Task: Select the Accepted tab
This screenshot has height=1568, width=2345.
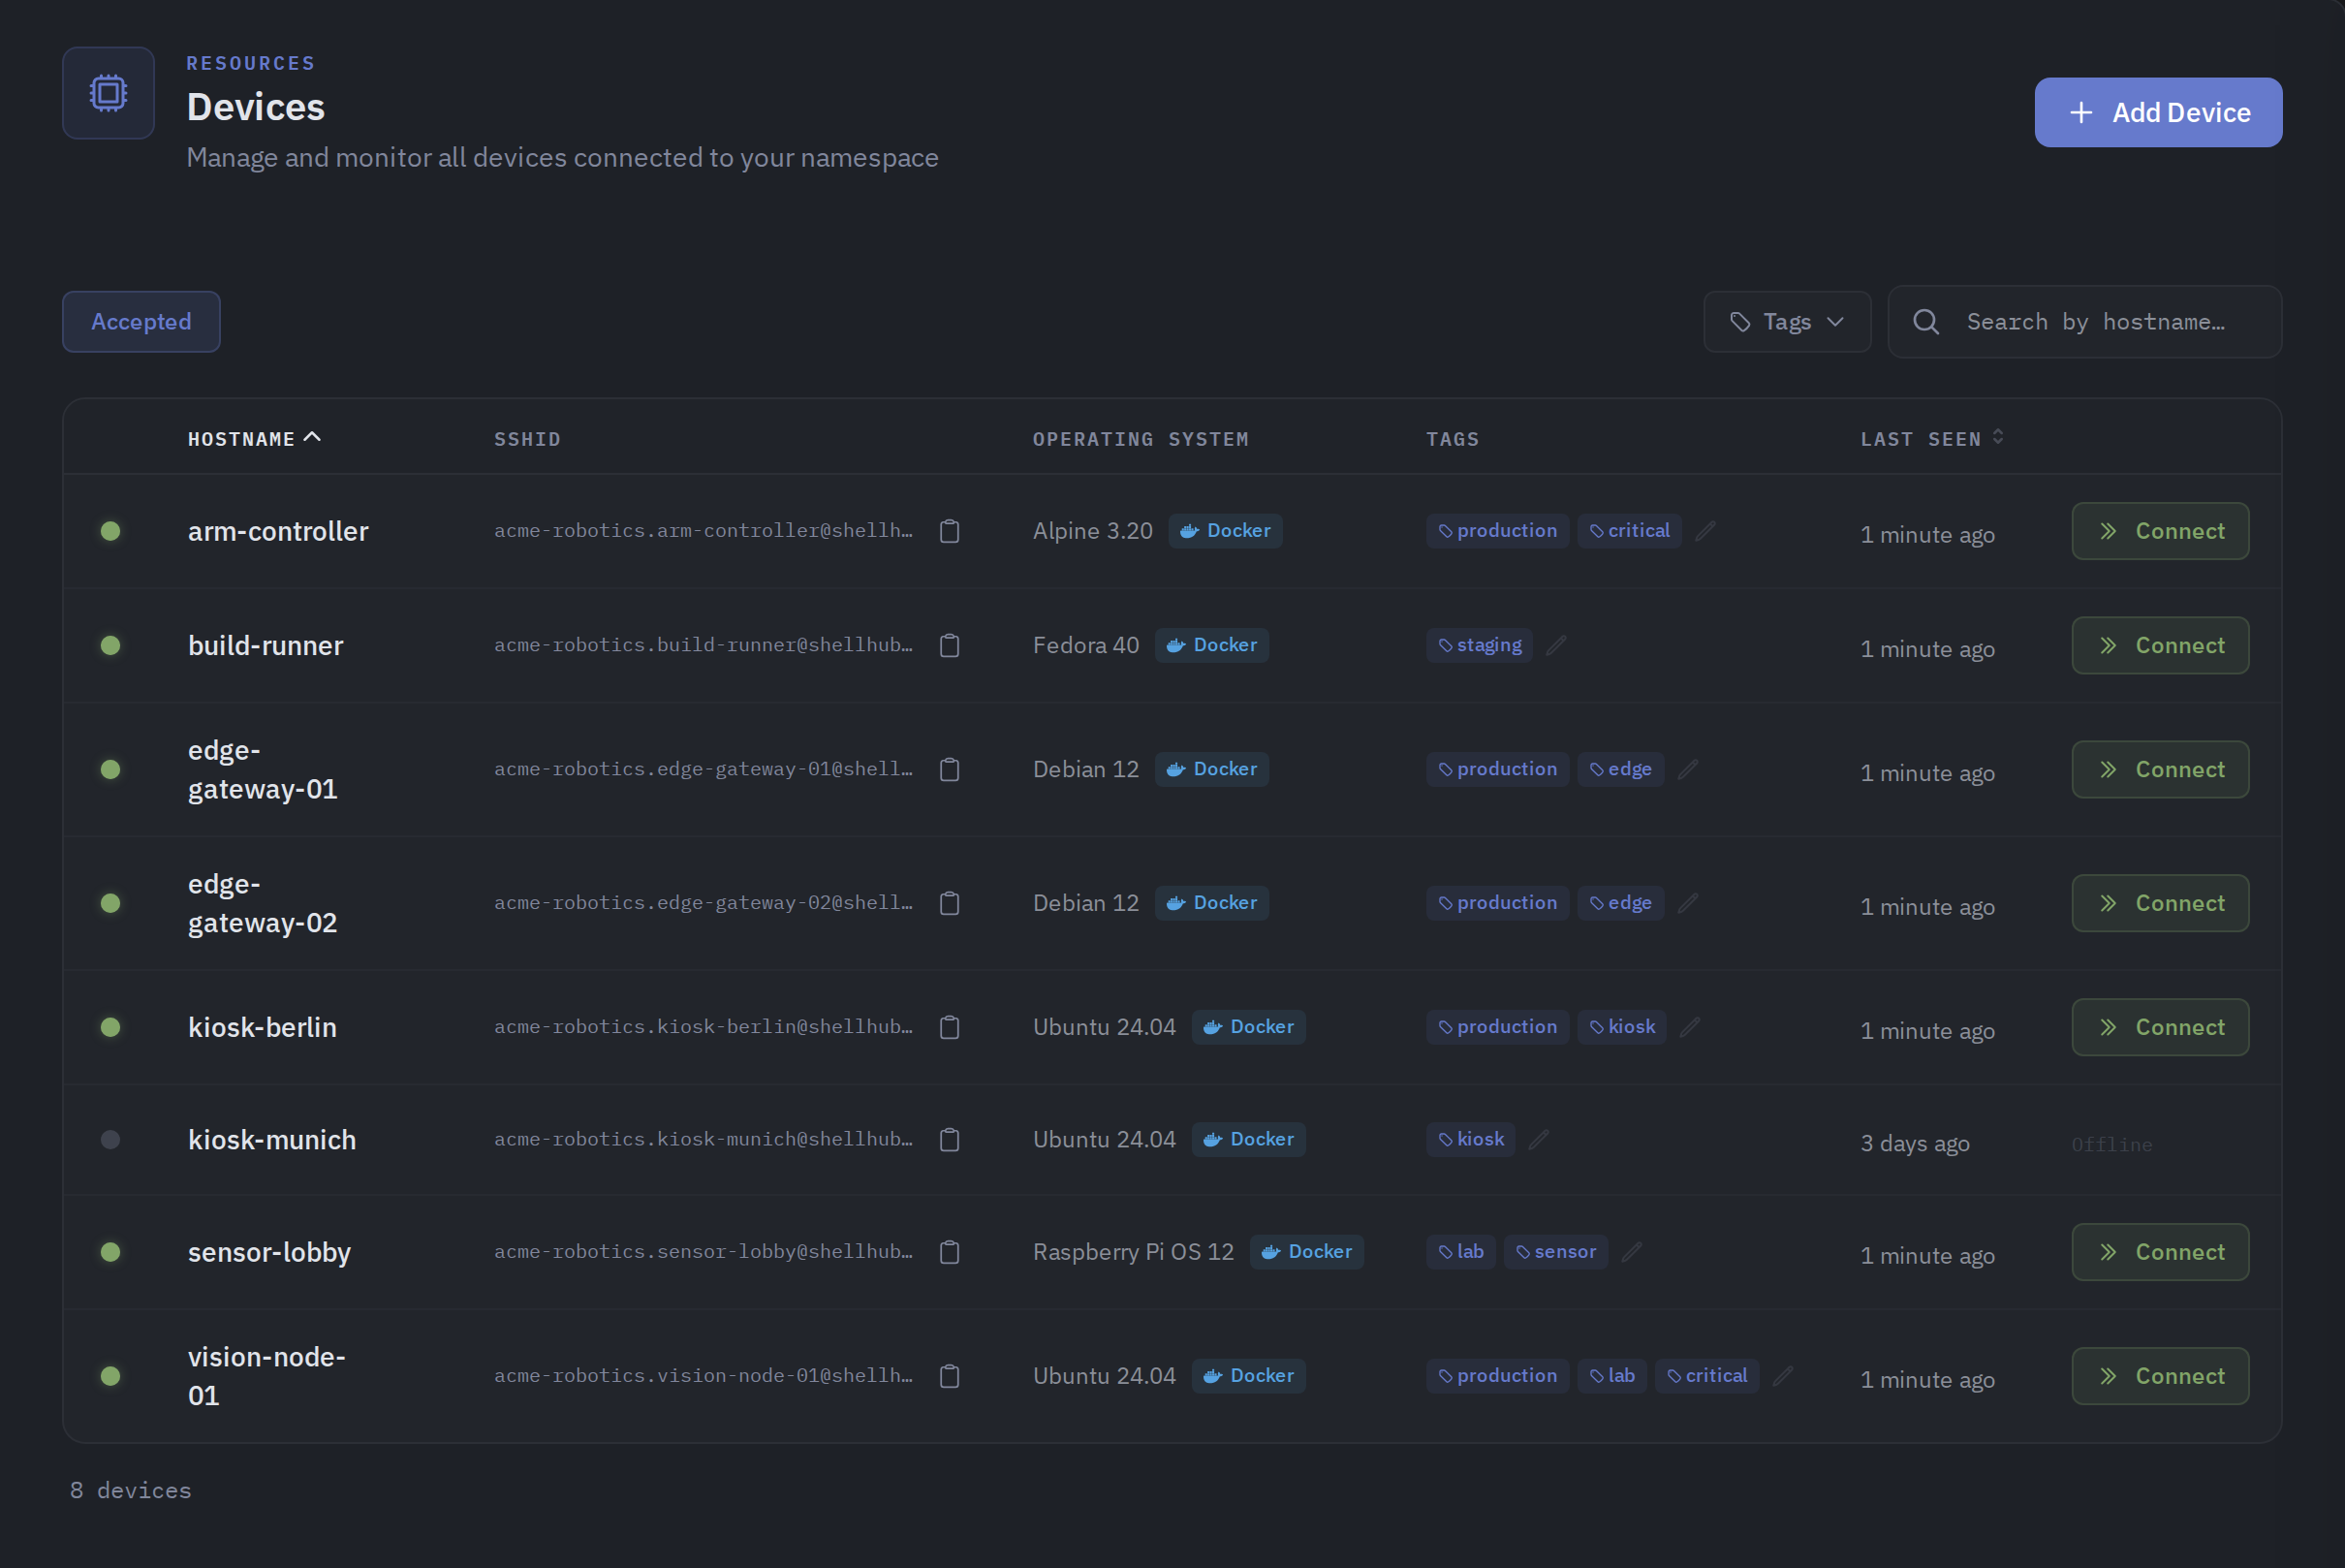Action: tap(141, 322)
